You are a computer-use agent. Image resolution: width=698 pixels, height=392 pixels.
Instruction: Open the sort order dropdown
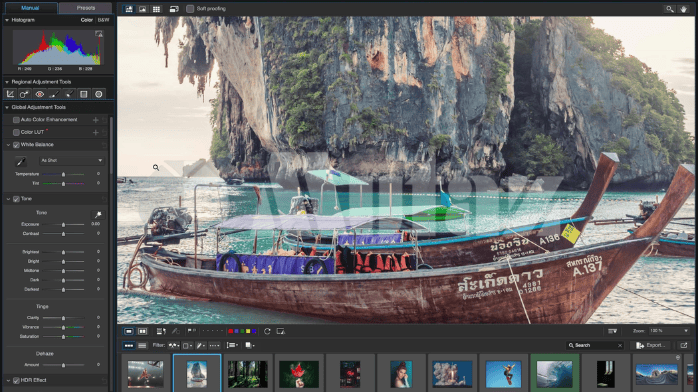(232, 345)
